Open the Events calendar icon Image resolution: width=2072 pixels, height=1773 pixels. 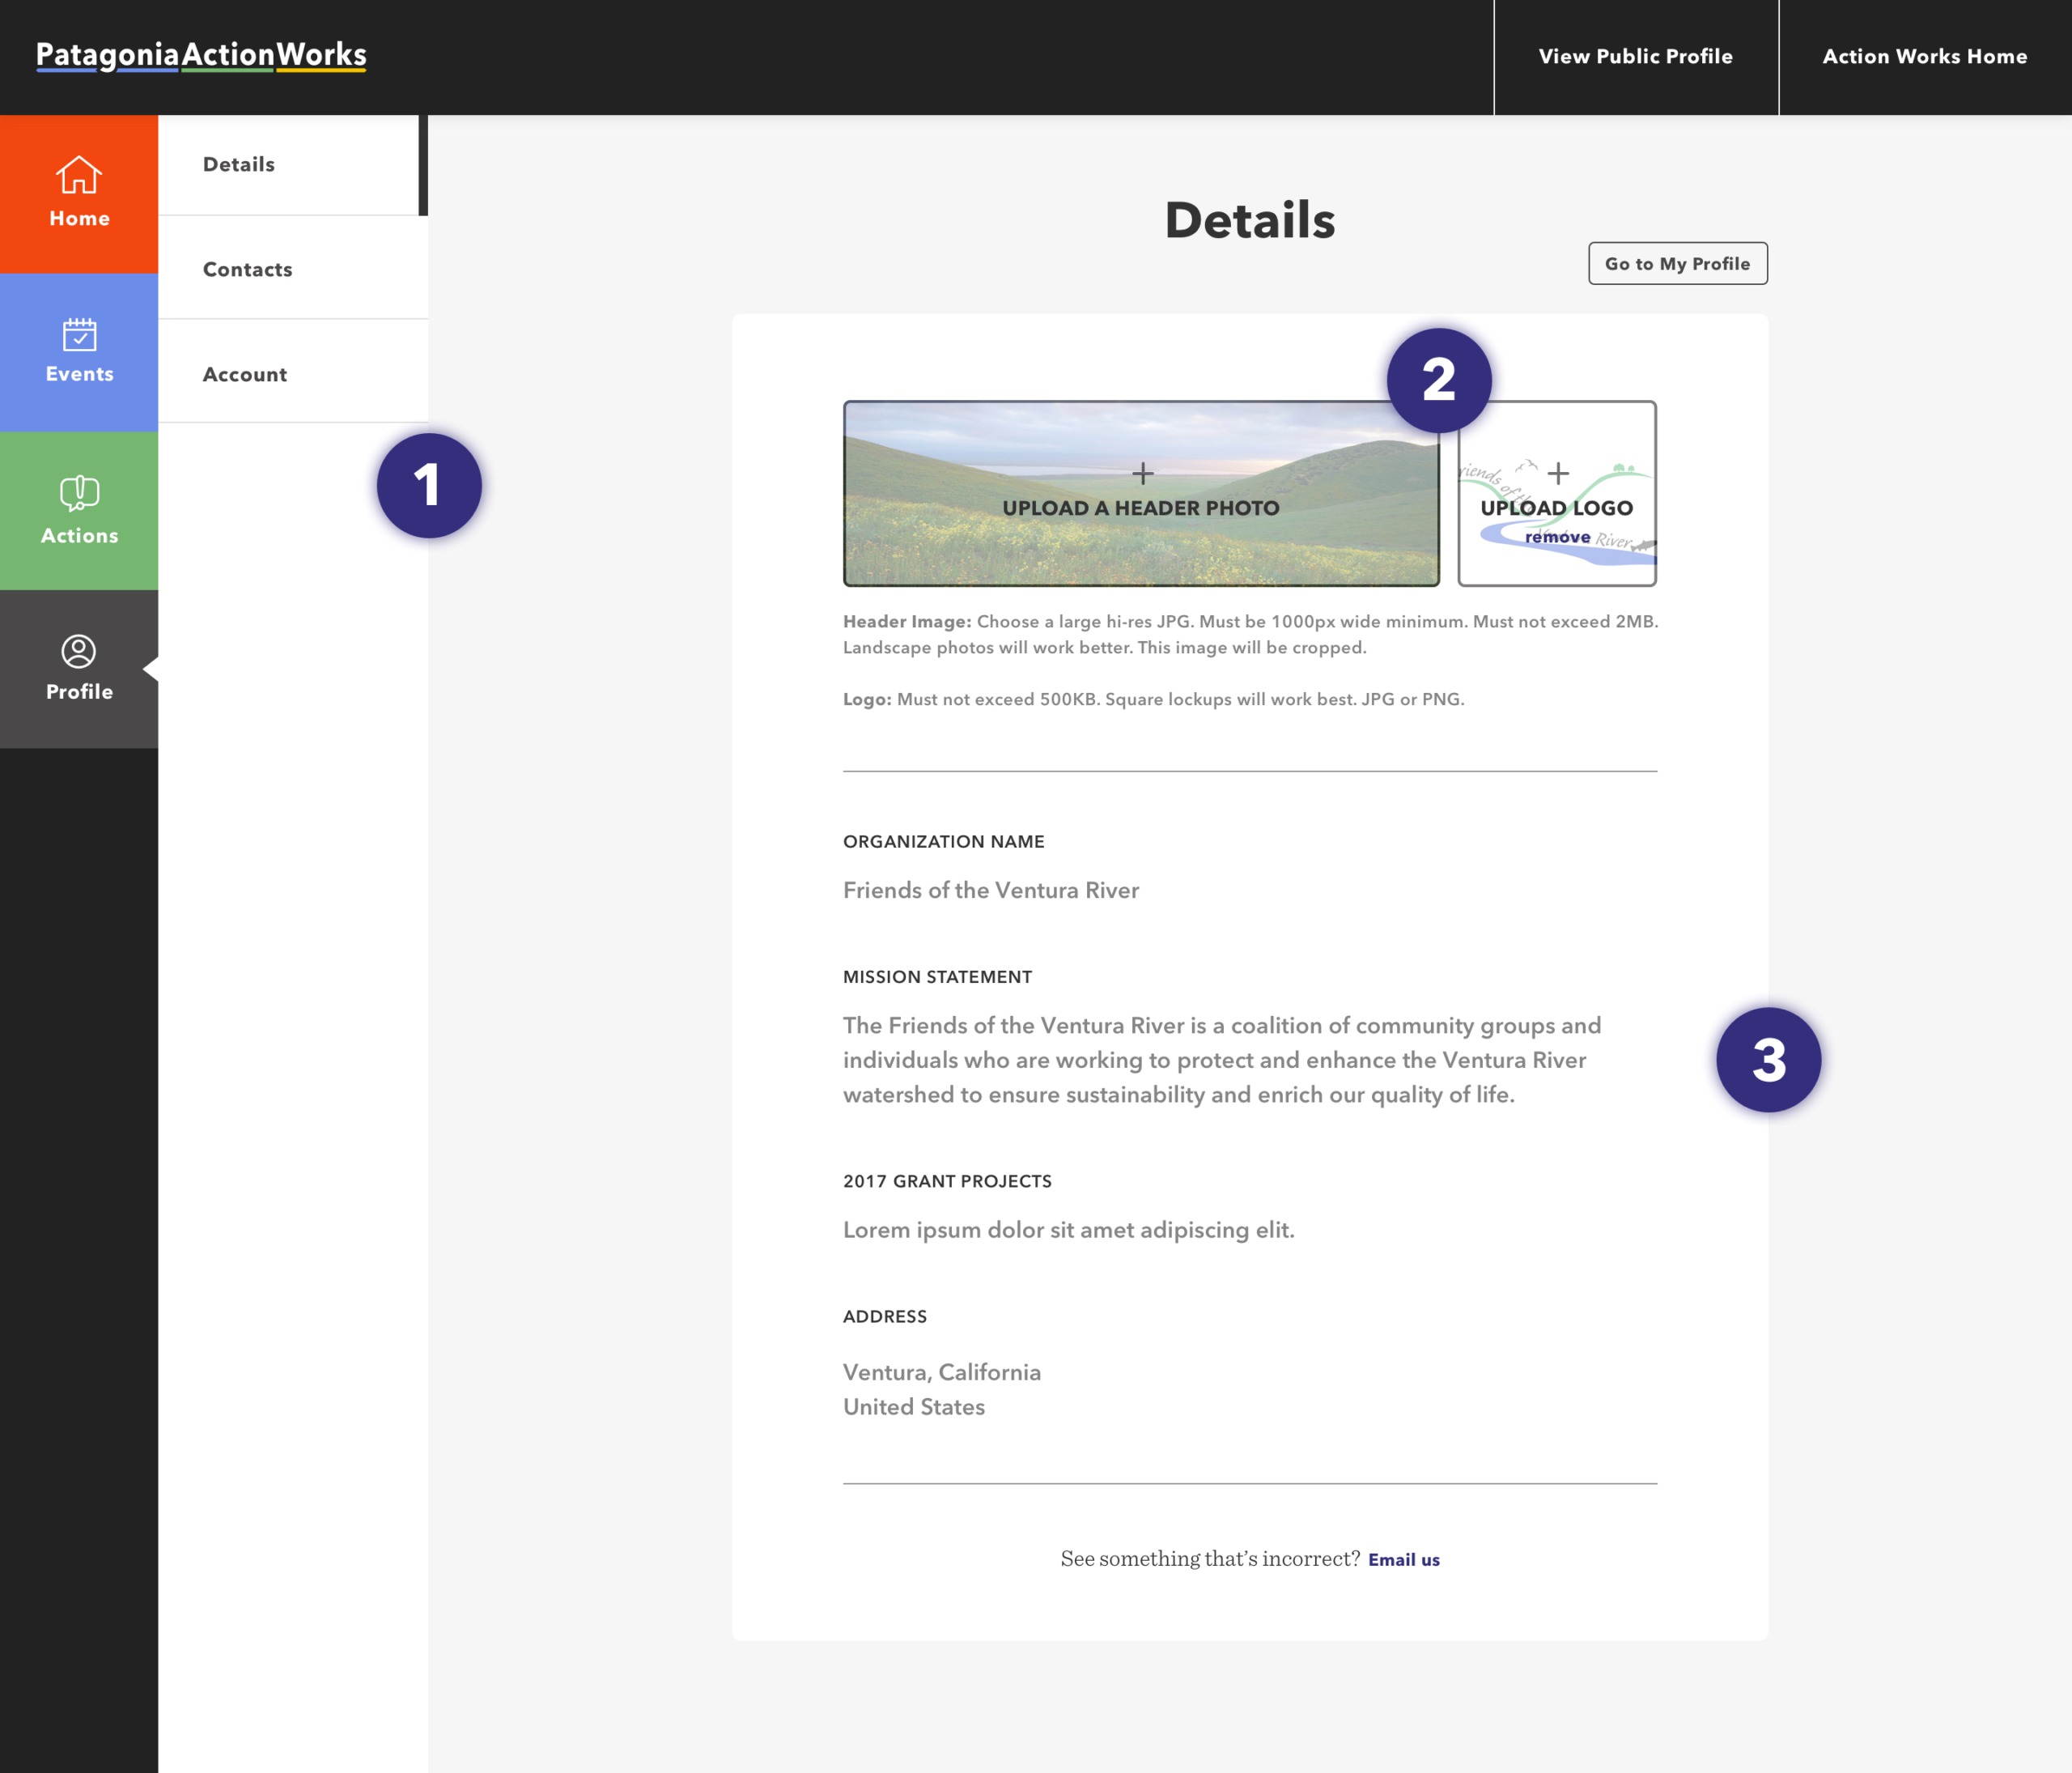tap(79, 335)
